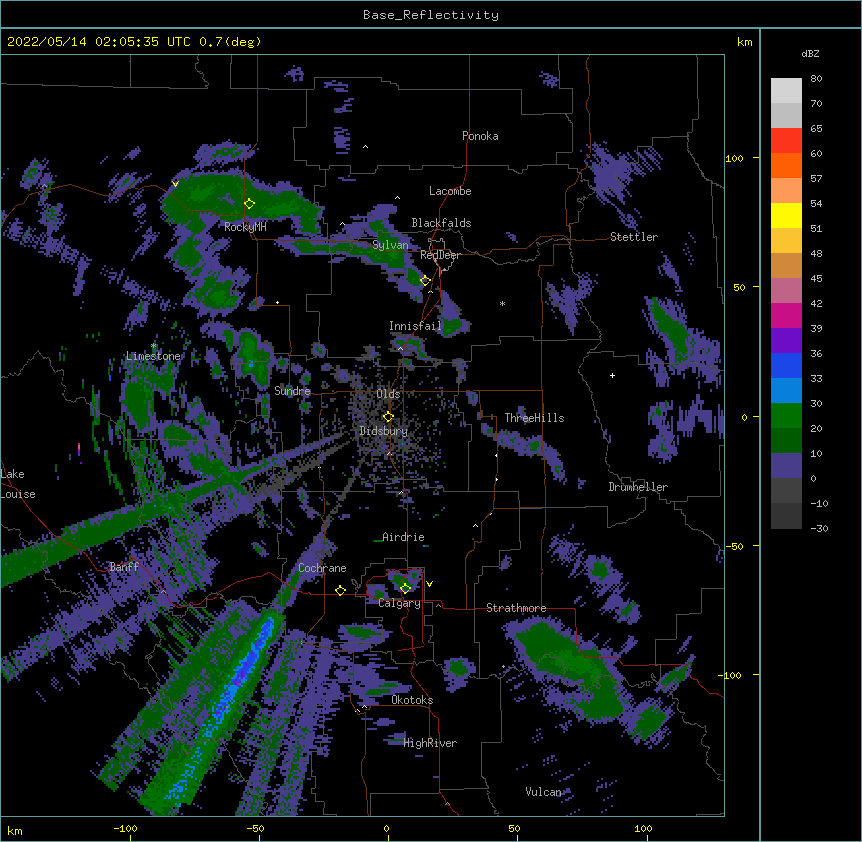Image resolution: width=862 pixels, height=842 pixels.
Task: Click the Didsbury city label
Action: point(384,431)
